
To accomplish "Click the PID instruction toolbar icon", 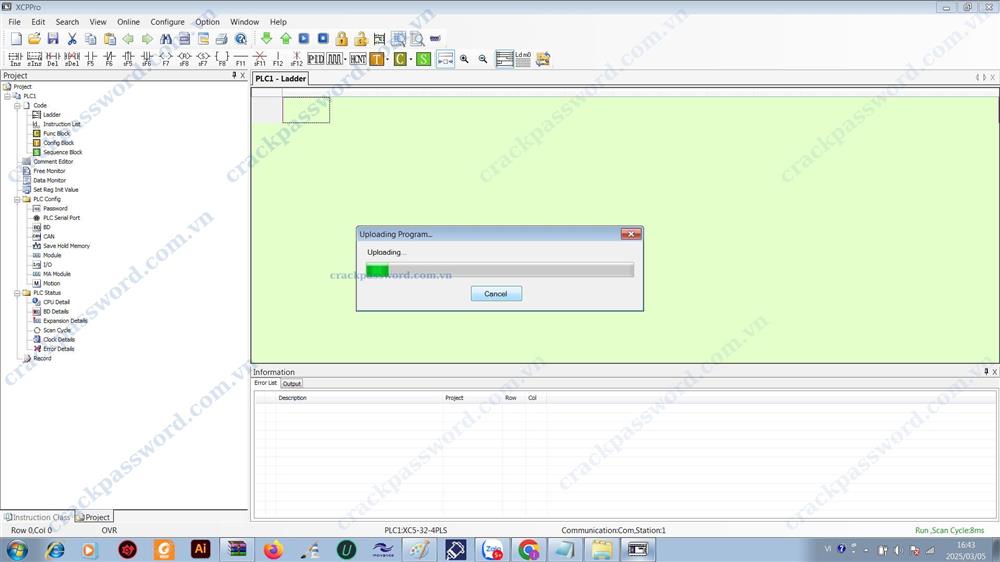I will (x=316, y=59).
